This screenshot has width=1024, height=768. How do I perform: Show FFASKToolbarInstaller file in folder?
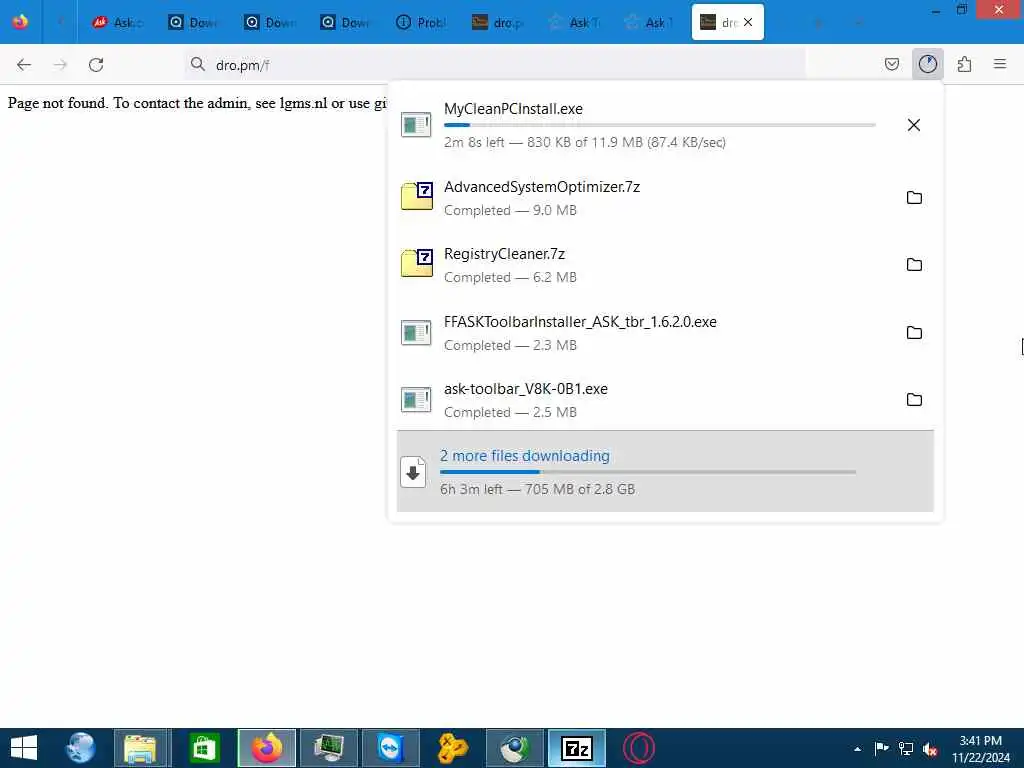914,332
